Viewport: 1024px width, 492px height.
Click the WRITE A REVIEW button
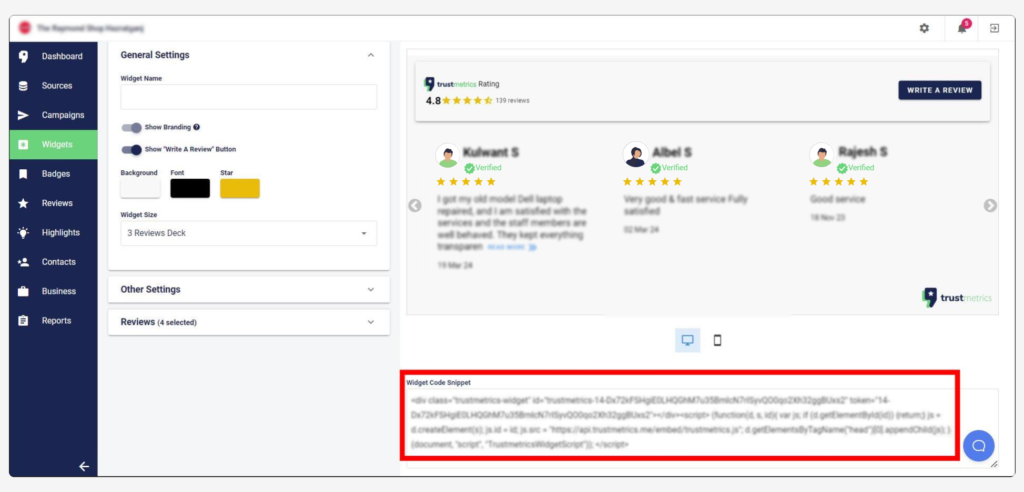pyautogui.click(x=940, y=90)
